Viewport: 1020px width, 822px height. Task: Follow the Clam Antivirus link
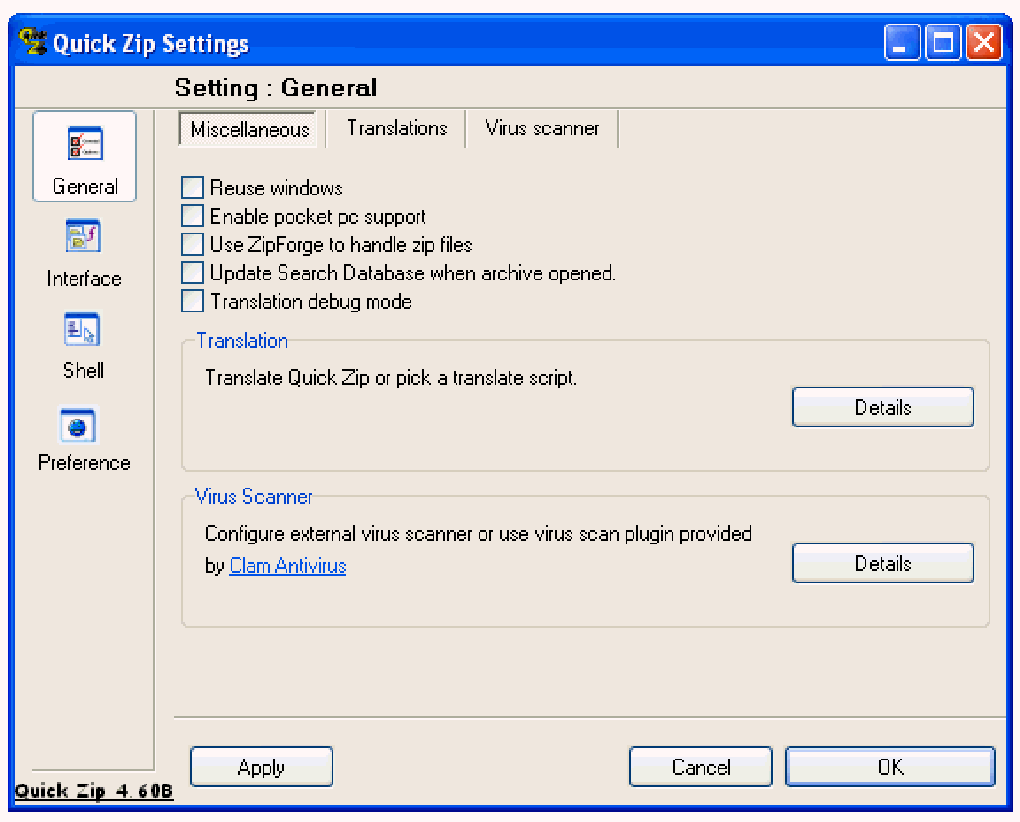(288, 566)
